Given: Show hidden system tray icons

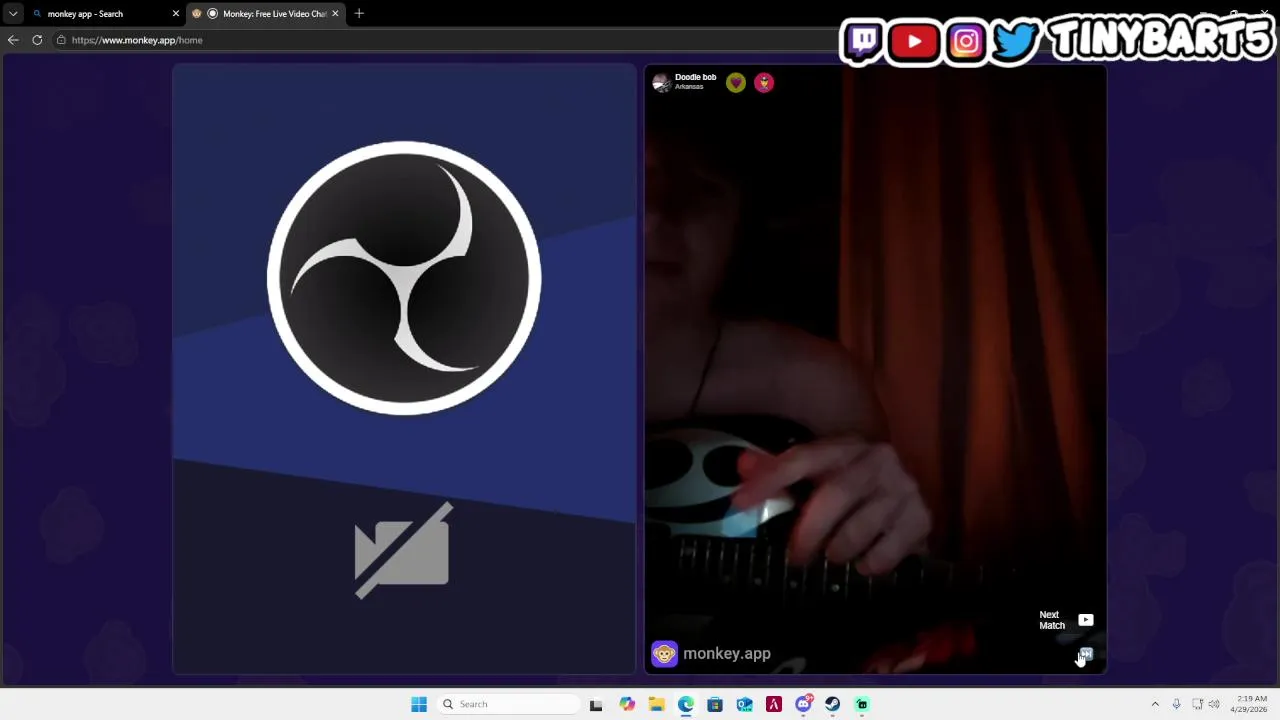Looking at the screenshot, I should click(1155, 704).
